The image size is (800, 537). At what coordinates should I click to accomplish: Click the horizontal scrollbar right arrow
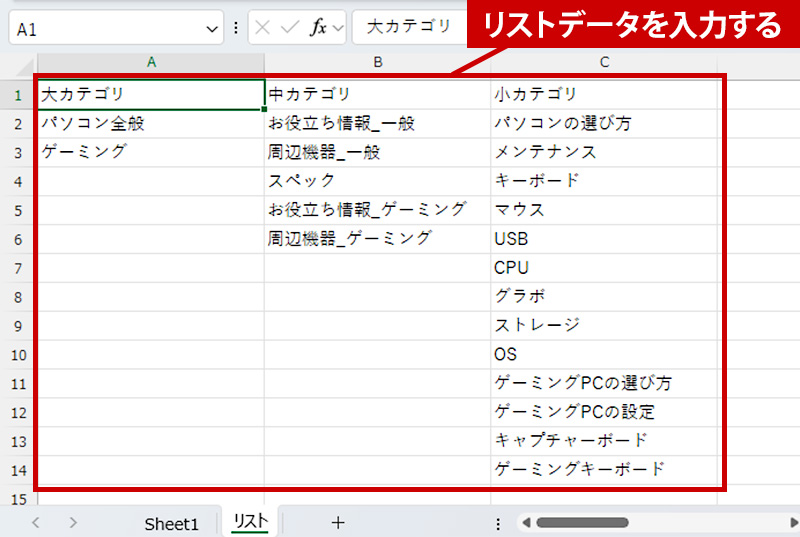pyautogui.click(x=793, y=523)
